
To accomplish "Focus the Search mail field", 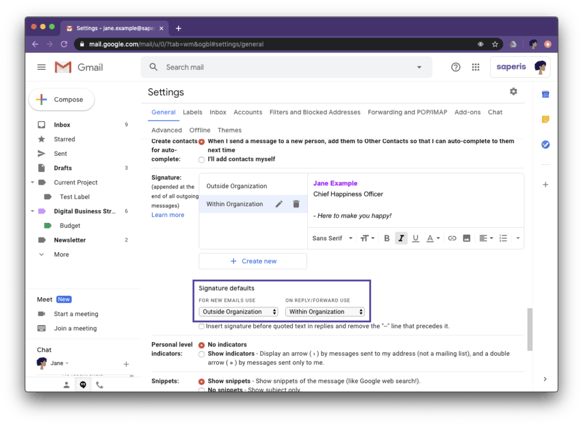I will point(286,67).
